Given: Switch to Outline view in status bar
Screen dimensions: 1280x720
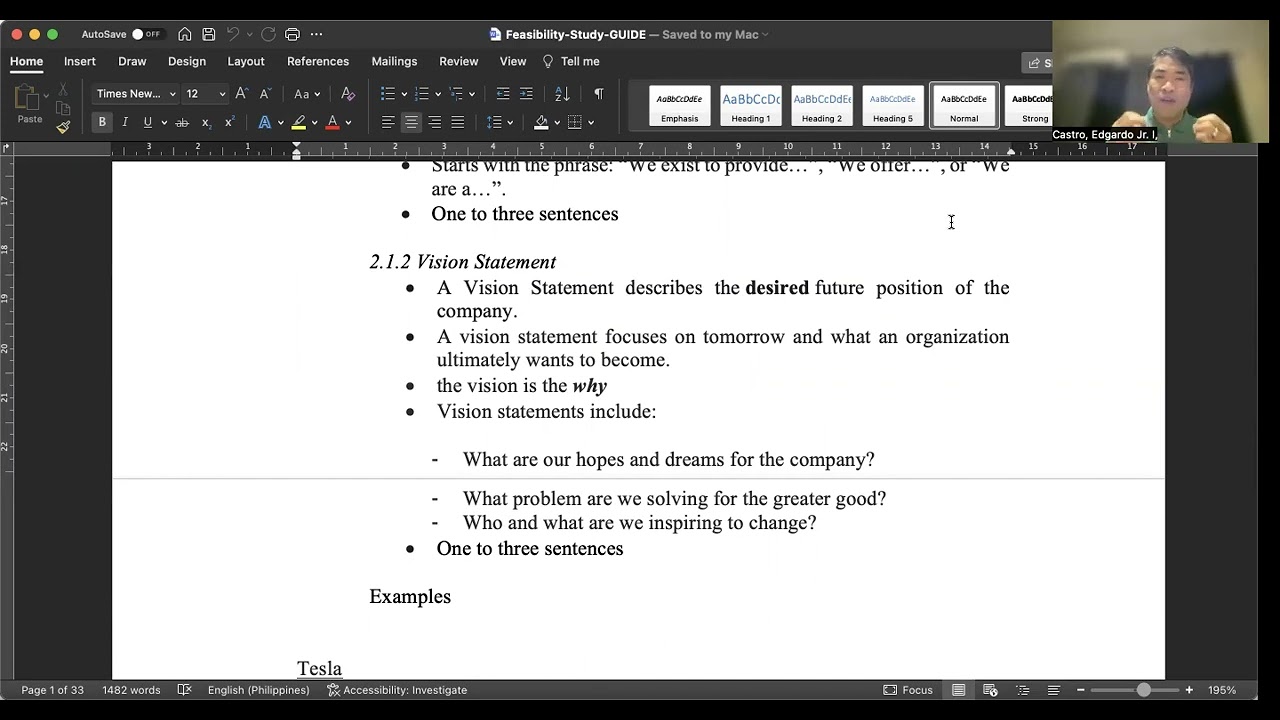Looking at the screenshot, I should pos(1023,690).
